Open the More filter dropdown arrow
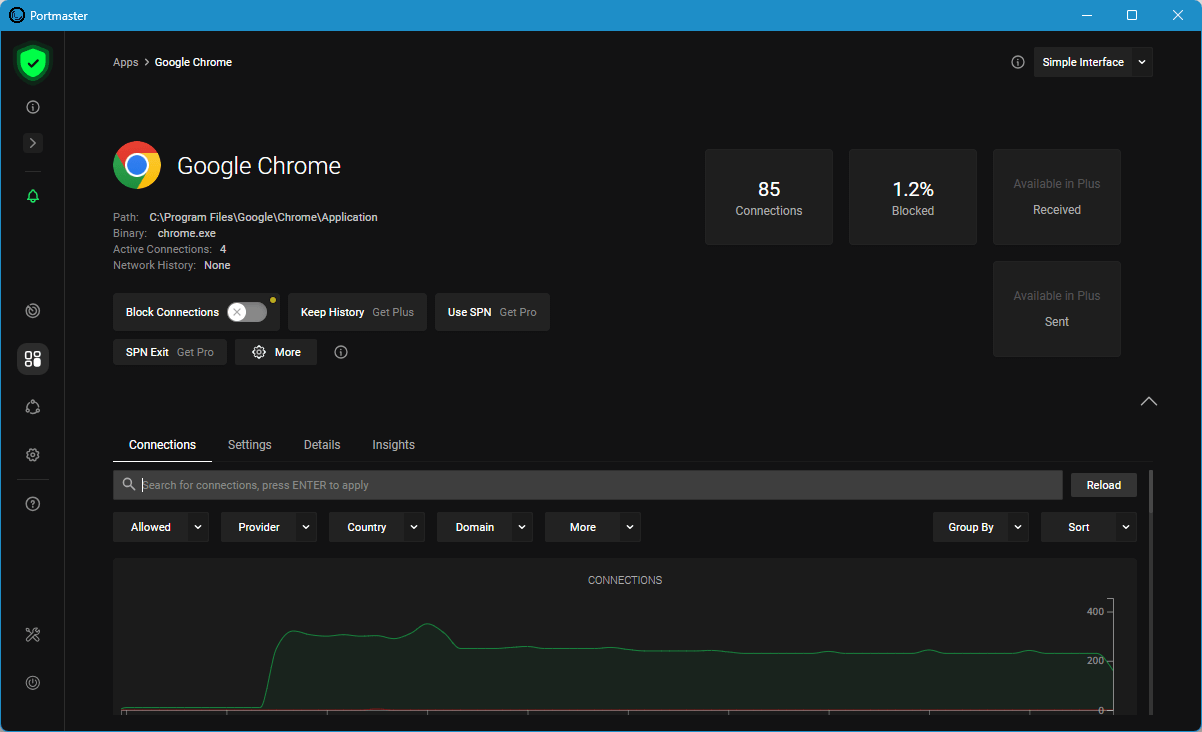The image size is (1202, 732). pyautogui.click(x=630, y=527)
